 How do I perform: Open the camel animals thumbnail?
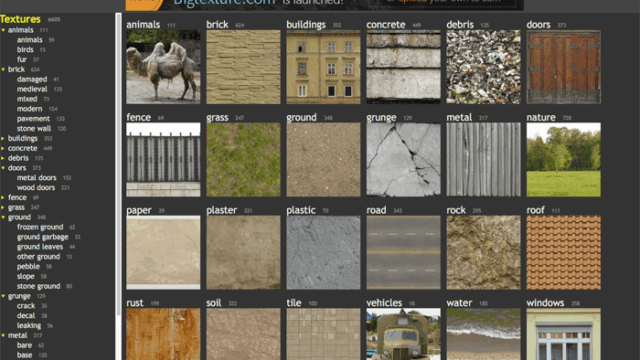(x=163, y=67)
